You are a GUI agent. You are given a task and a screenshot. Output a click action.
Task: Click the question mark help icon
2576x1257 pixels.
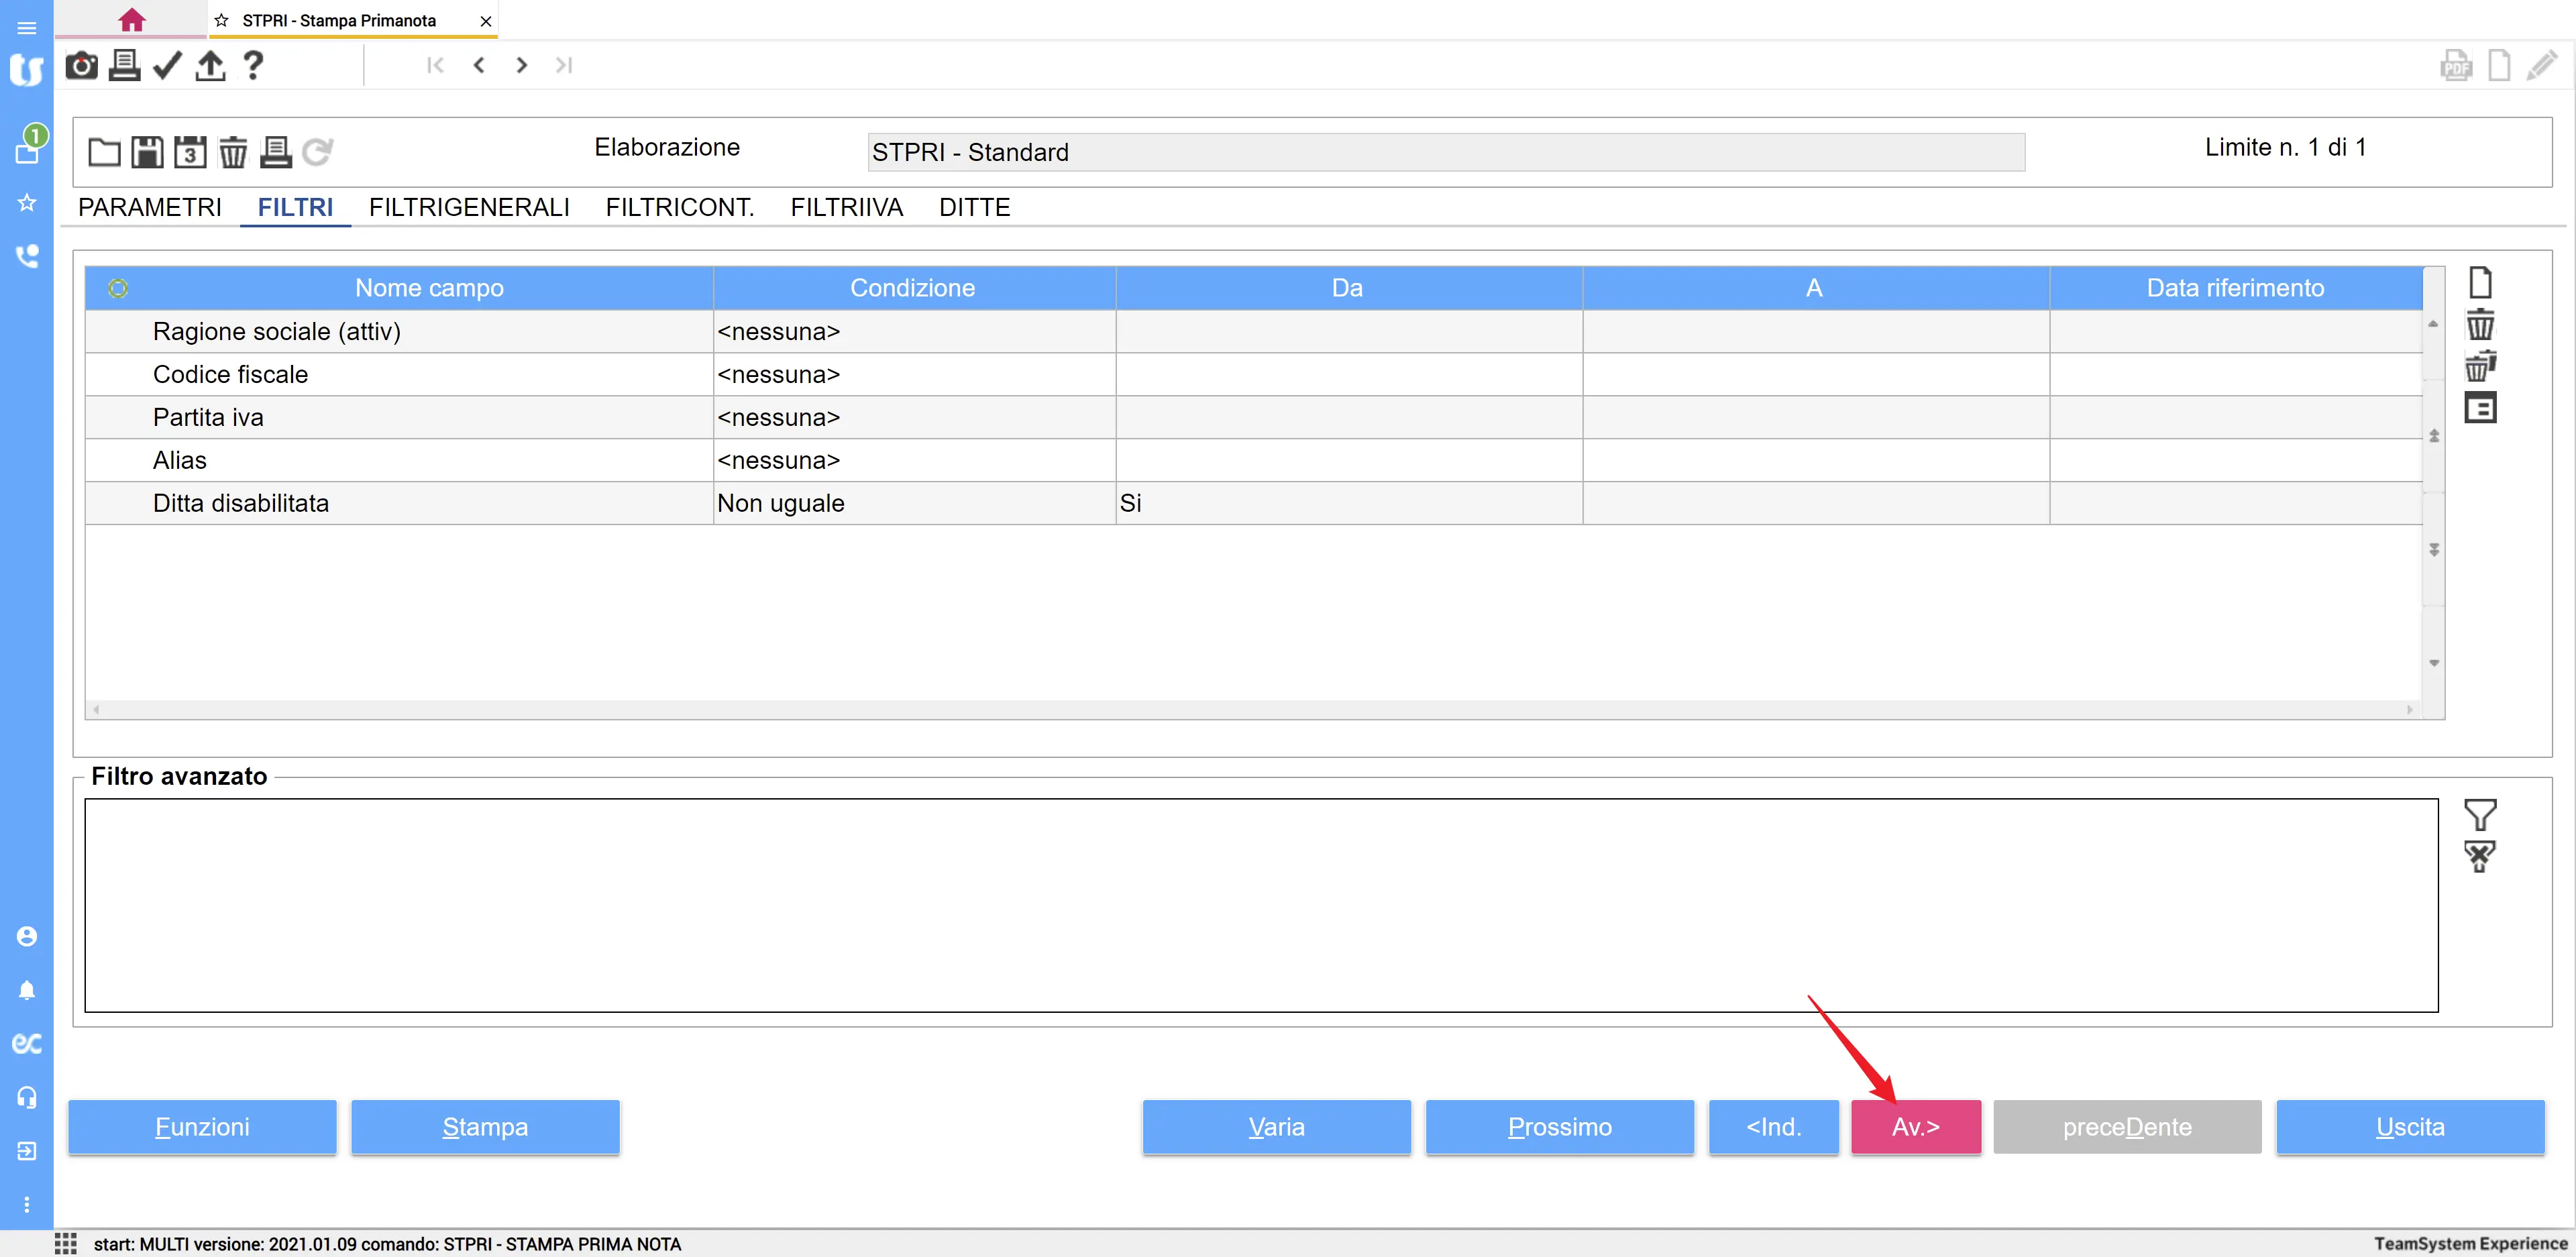coord(253,66)
